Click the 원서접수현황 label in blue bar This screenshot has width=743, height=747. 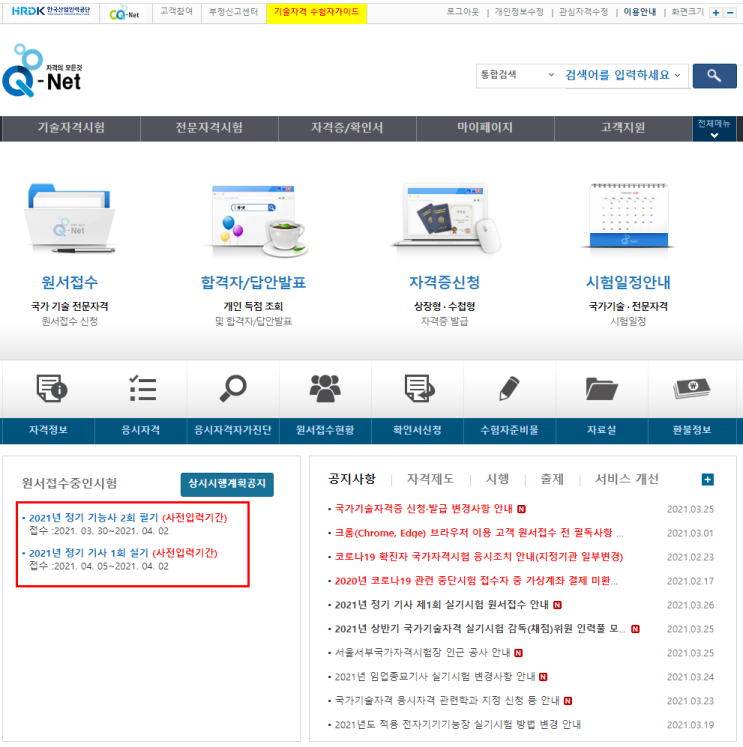tap(325, 430)
